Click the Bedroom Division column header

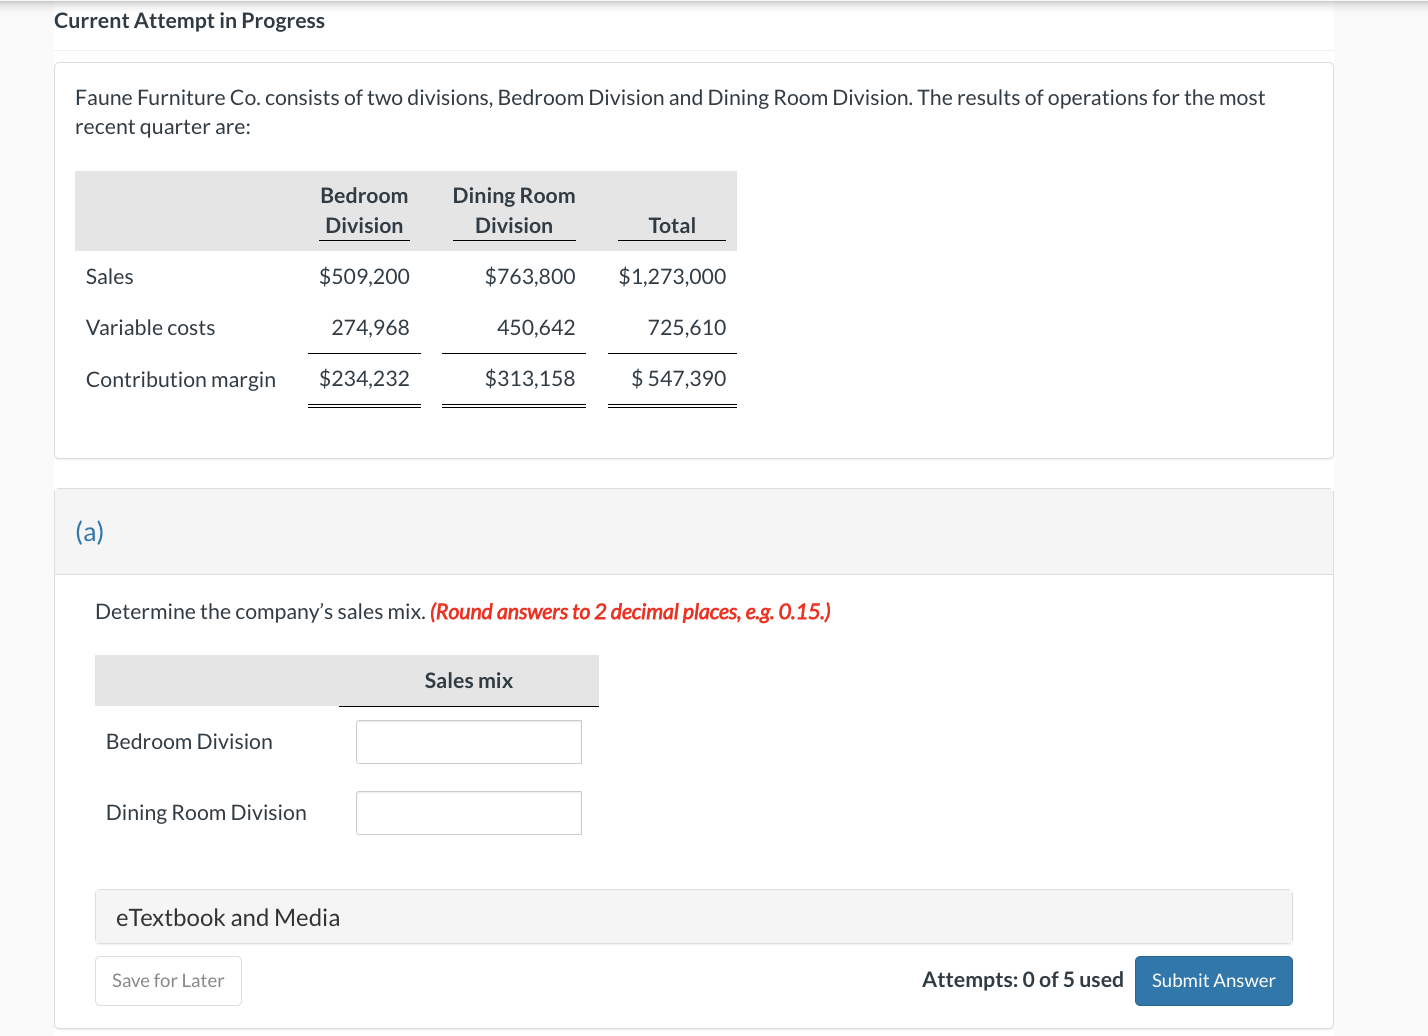click(x=364, y=211)
